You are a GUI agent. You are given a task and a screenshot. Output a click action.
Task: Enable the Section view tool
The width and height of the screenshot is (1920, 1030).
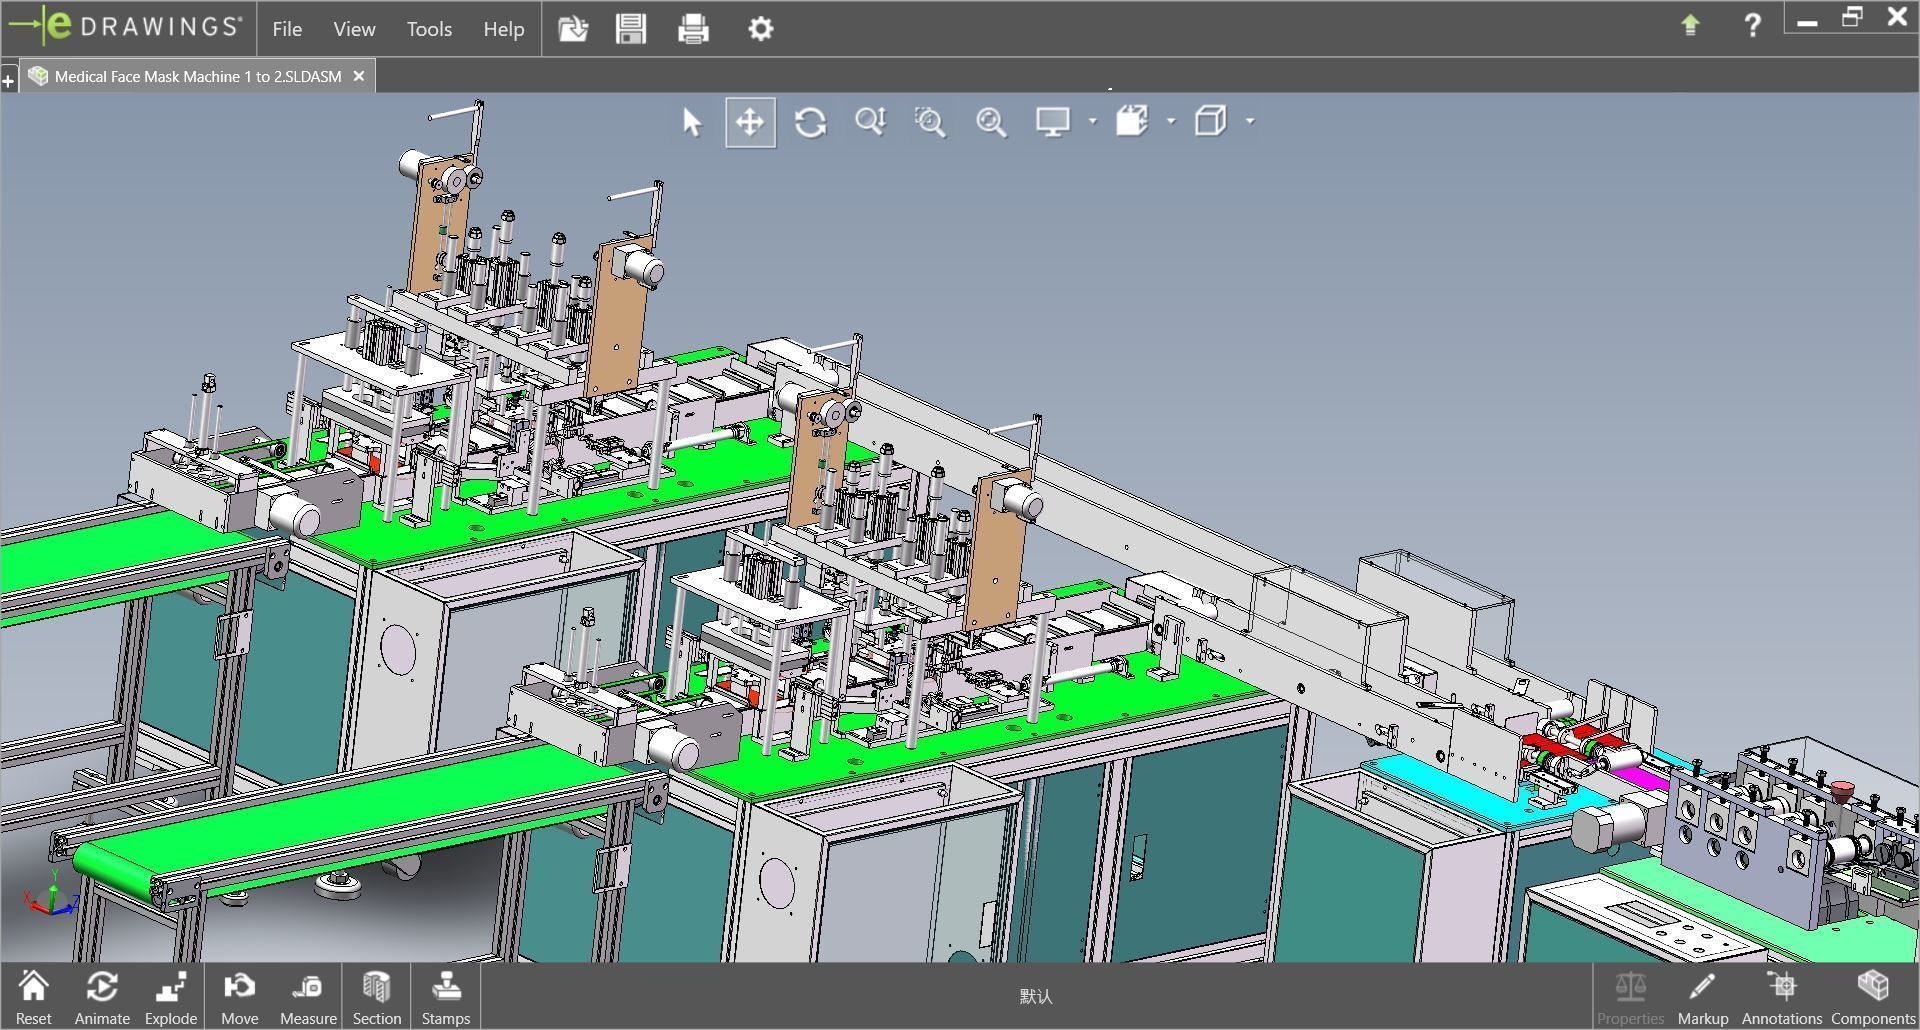pos(376,996)
